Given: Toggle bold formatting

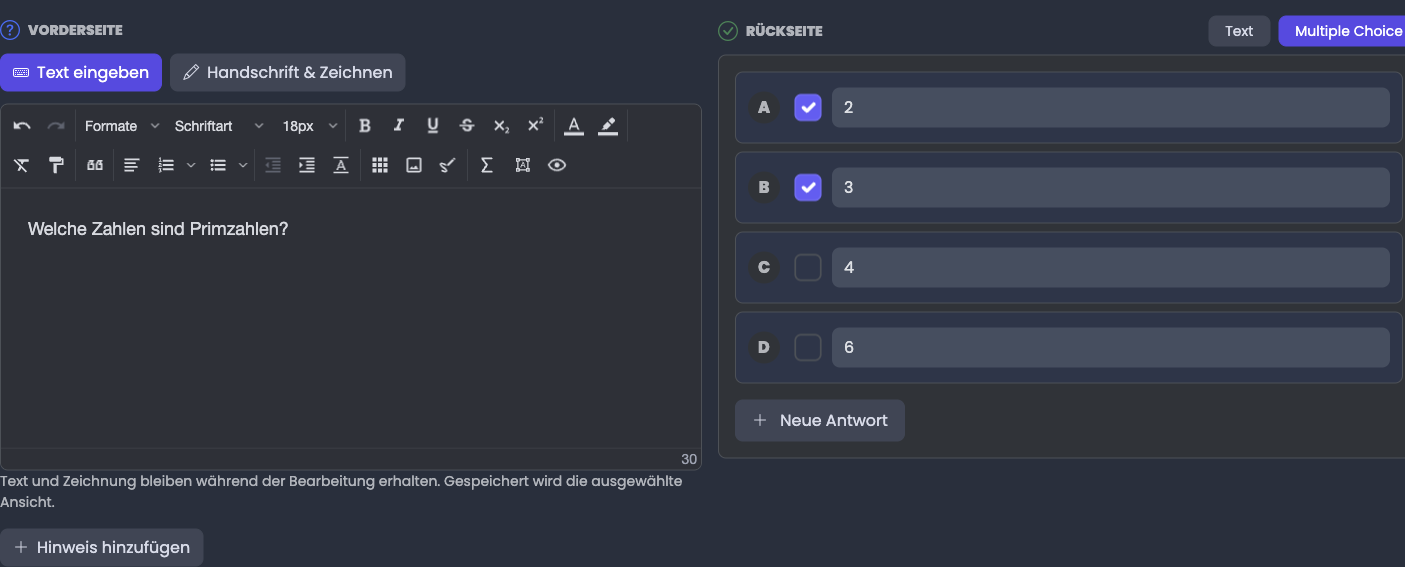Looking at the screenshot, I should pos(365,126).
